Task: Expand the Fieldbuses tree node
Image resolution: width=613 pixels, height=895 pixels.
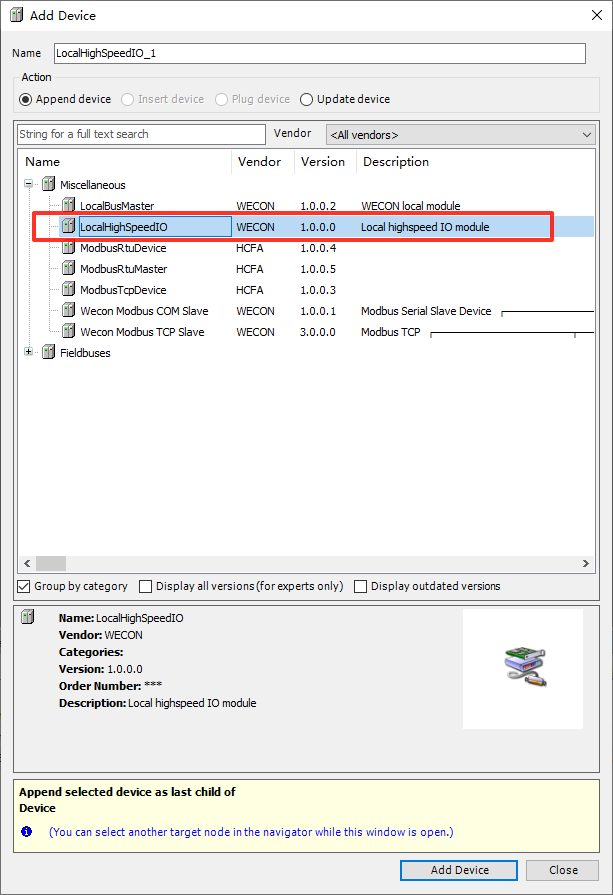Action: tap(30, 353)
